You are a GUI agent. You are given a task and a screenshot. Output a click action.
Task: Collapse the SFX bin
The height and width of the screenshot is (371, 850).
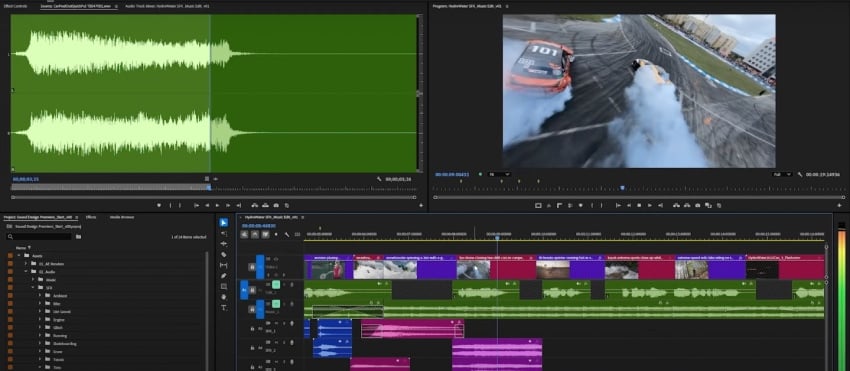click(x=33, y=287)
